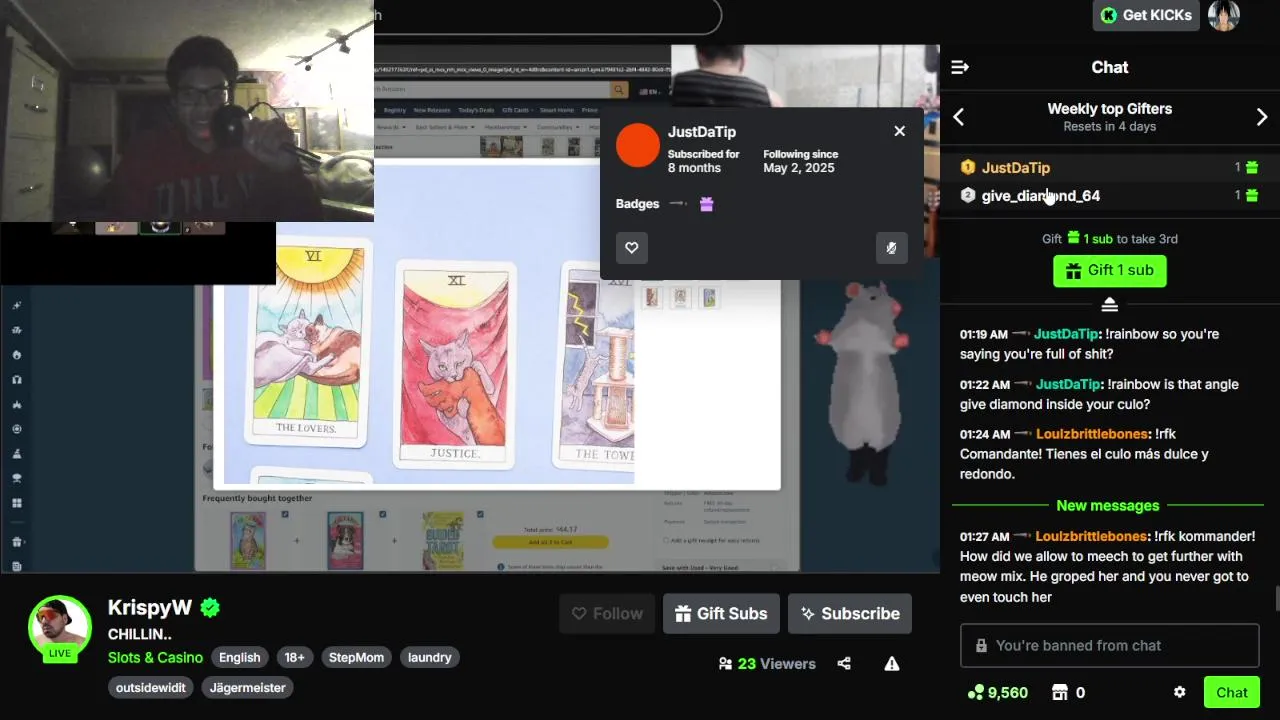Click the sparkle icon in stream sidebar
The width and height of the screenshot is (1280, 720).
[17, 305]
